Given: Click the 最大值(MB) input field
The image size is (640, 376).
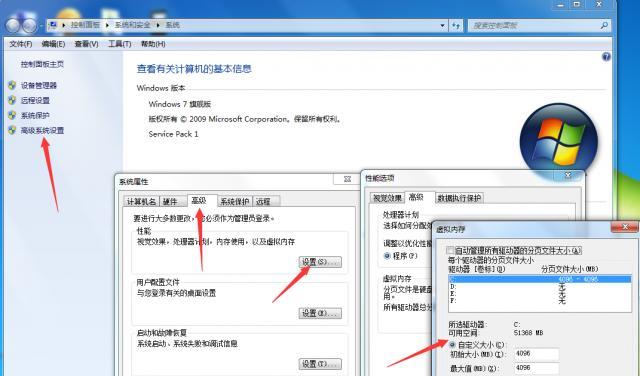Looking at the screenshot, I should coord(536,368).
